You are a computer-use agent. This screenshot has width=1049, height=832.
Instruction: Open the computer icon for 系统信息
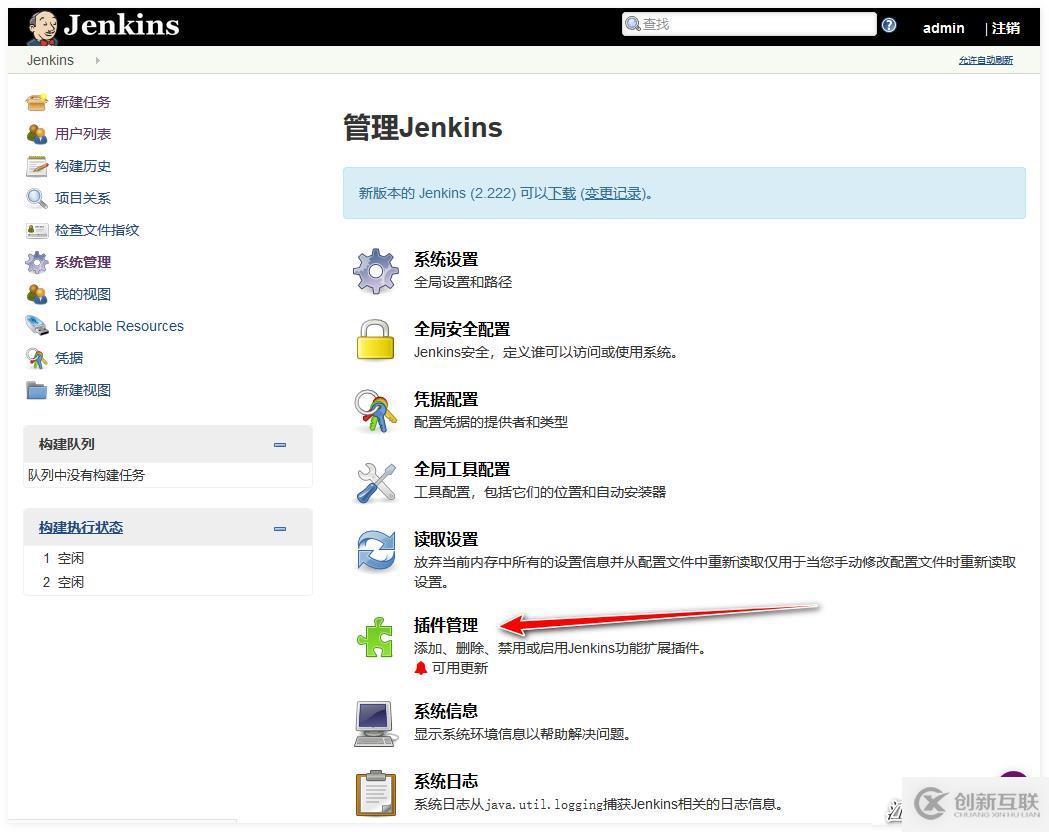375,722
